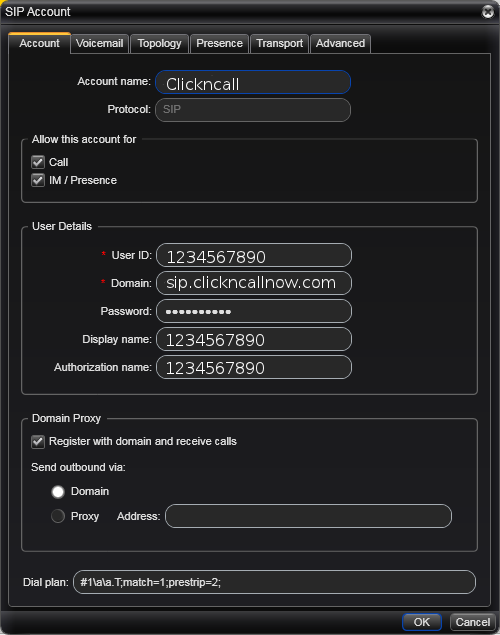
Task: Confirm settings with the OK button
Action: point(422,622)
